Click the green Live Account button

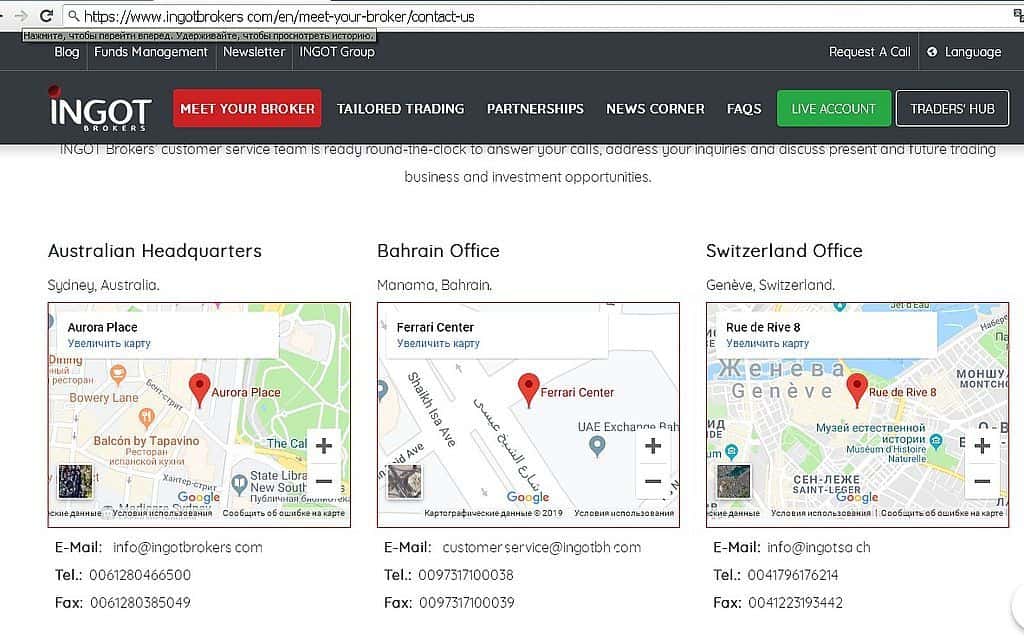[x=833, y=109]
